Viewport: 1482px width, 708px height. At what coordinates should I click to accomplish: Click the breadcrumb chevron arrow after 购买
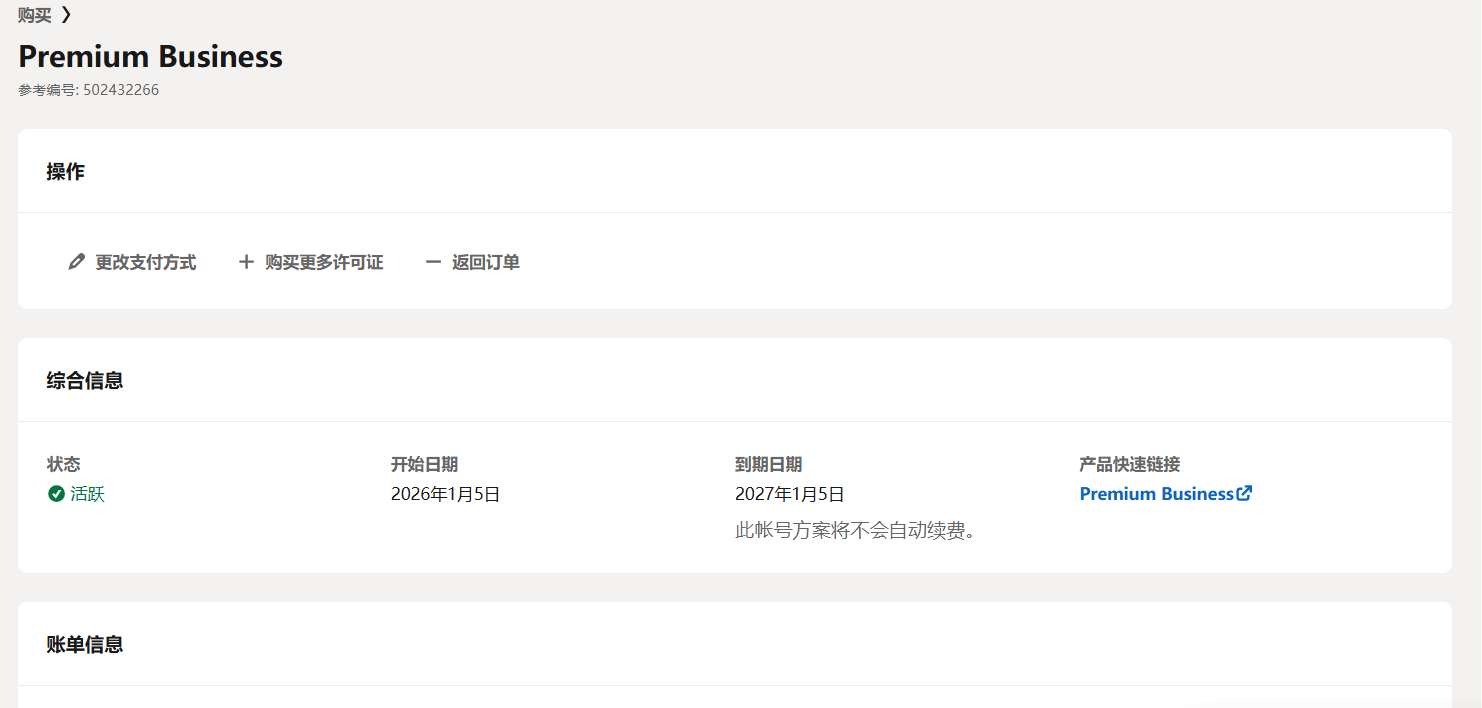[x=66, y=15]
